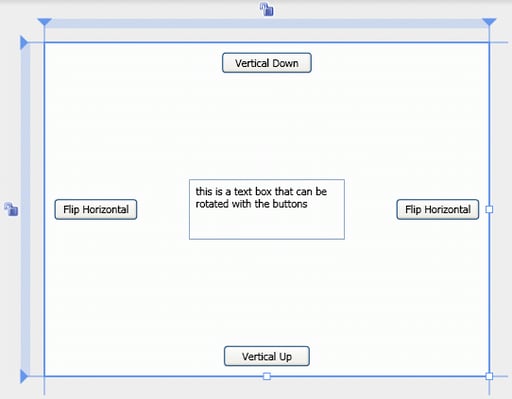Click the horizontal column rail bar at top
This screenshot has height=399, width=512.
267,23
